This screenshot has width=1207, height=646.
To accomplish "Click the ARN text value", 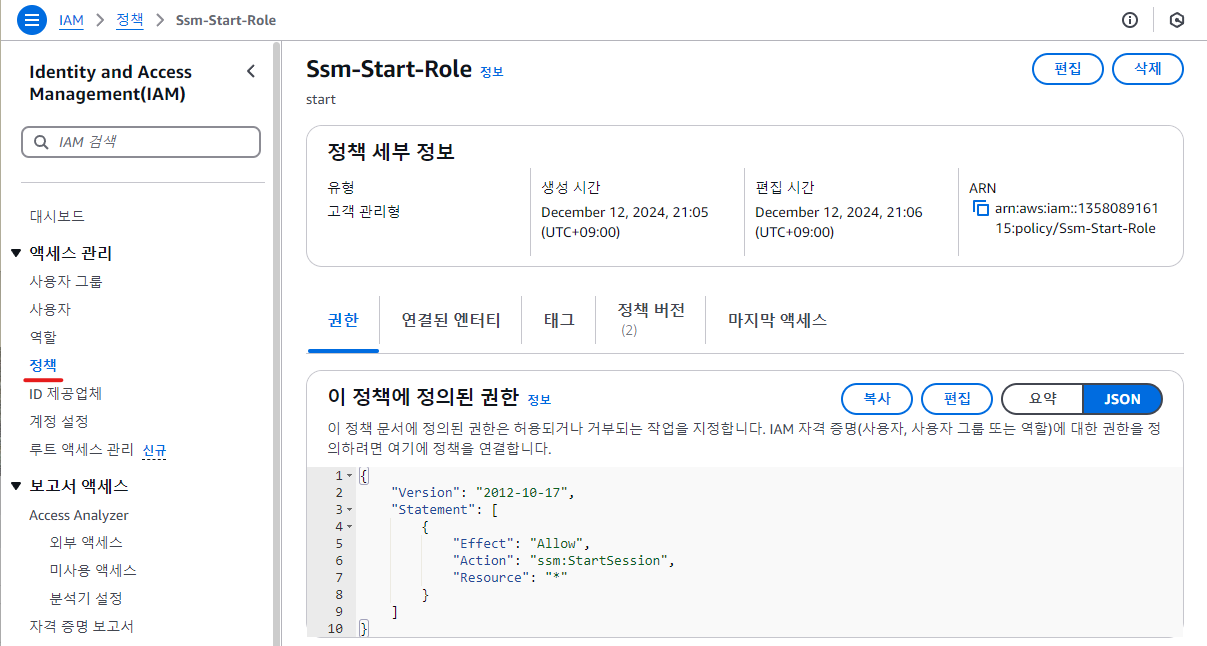I will pyautogui.click(x=1076, y=218).
